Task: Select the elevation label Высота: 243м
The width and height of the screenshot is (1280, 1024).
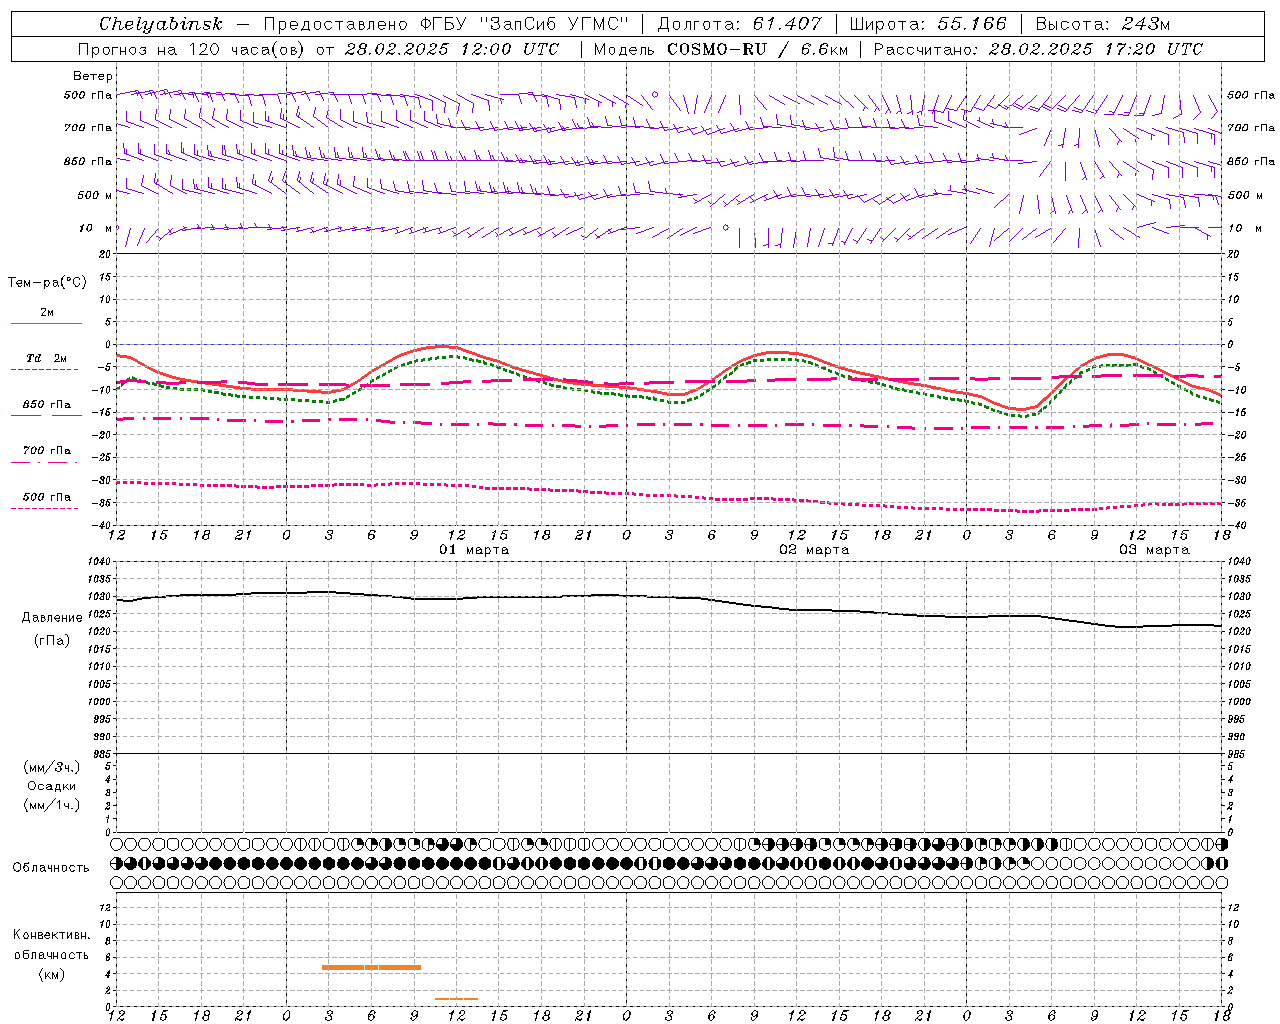Action: click(x=1103, y=24)
